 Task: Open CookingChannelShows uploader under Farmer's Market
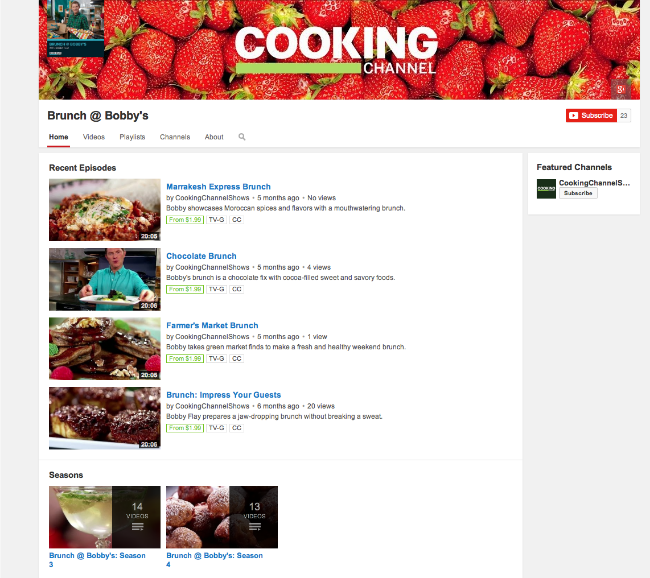click(x=212, y=337)
